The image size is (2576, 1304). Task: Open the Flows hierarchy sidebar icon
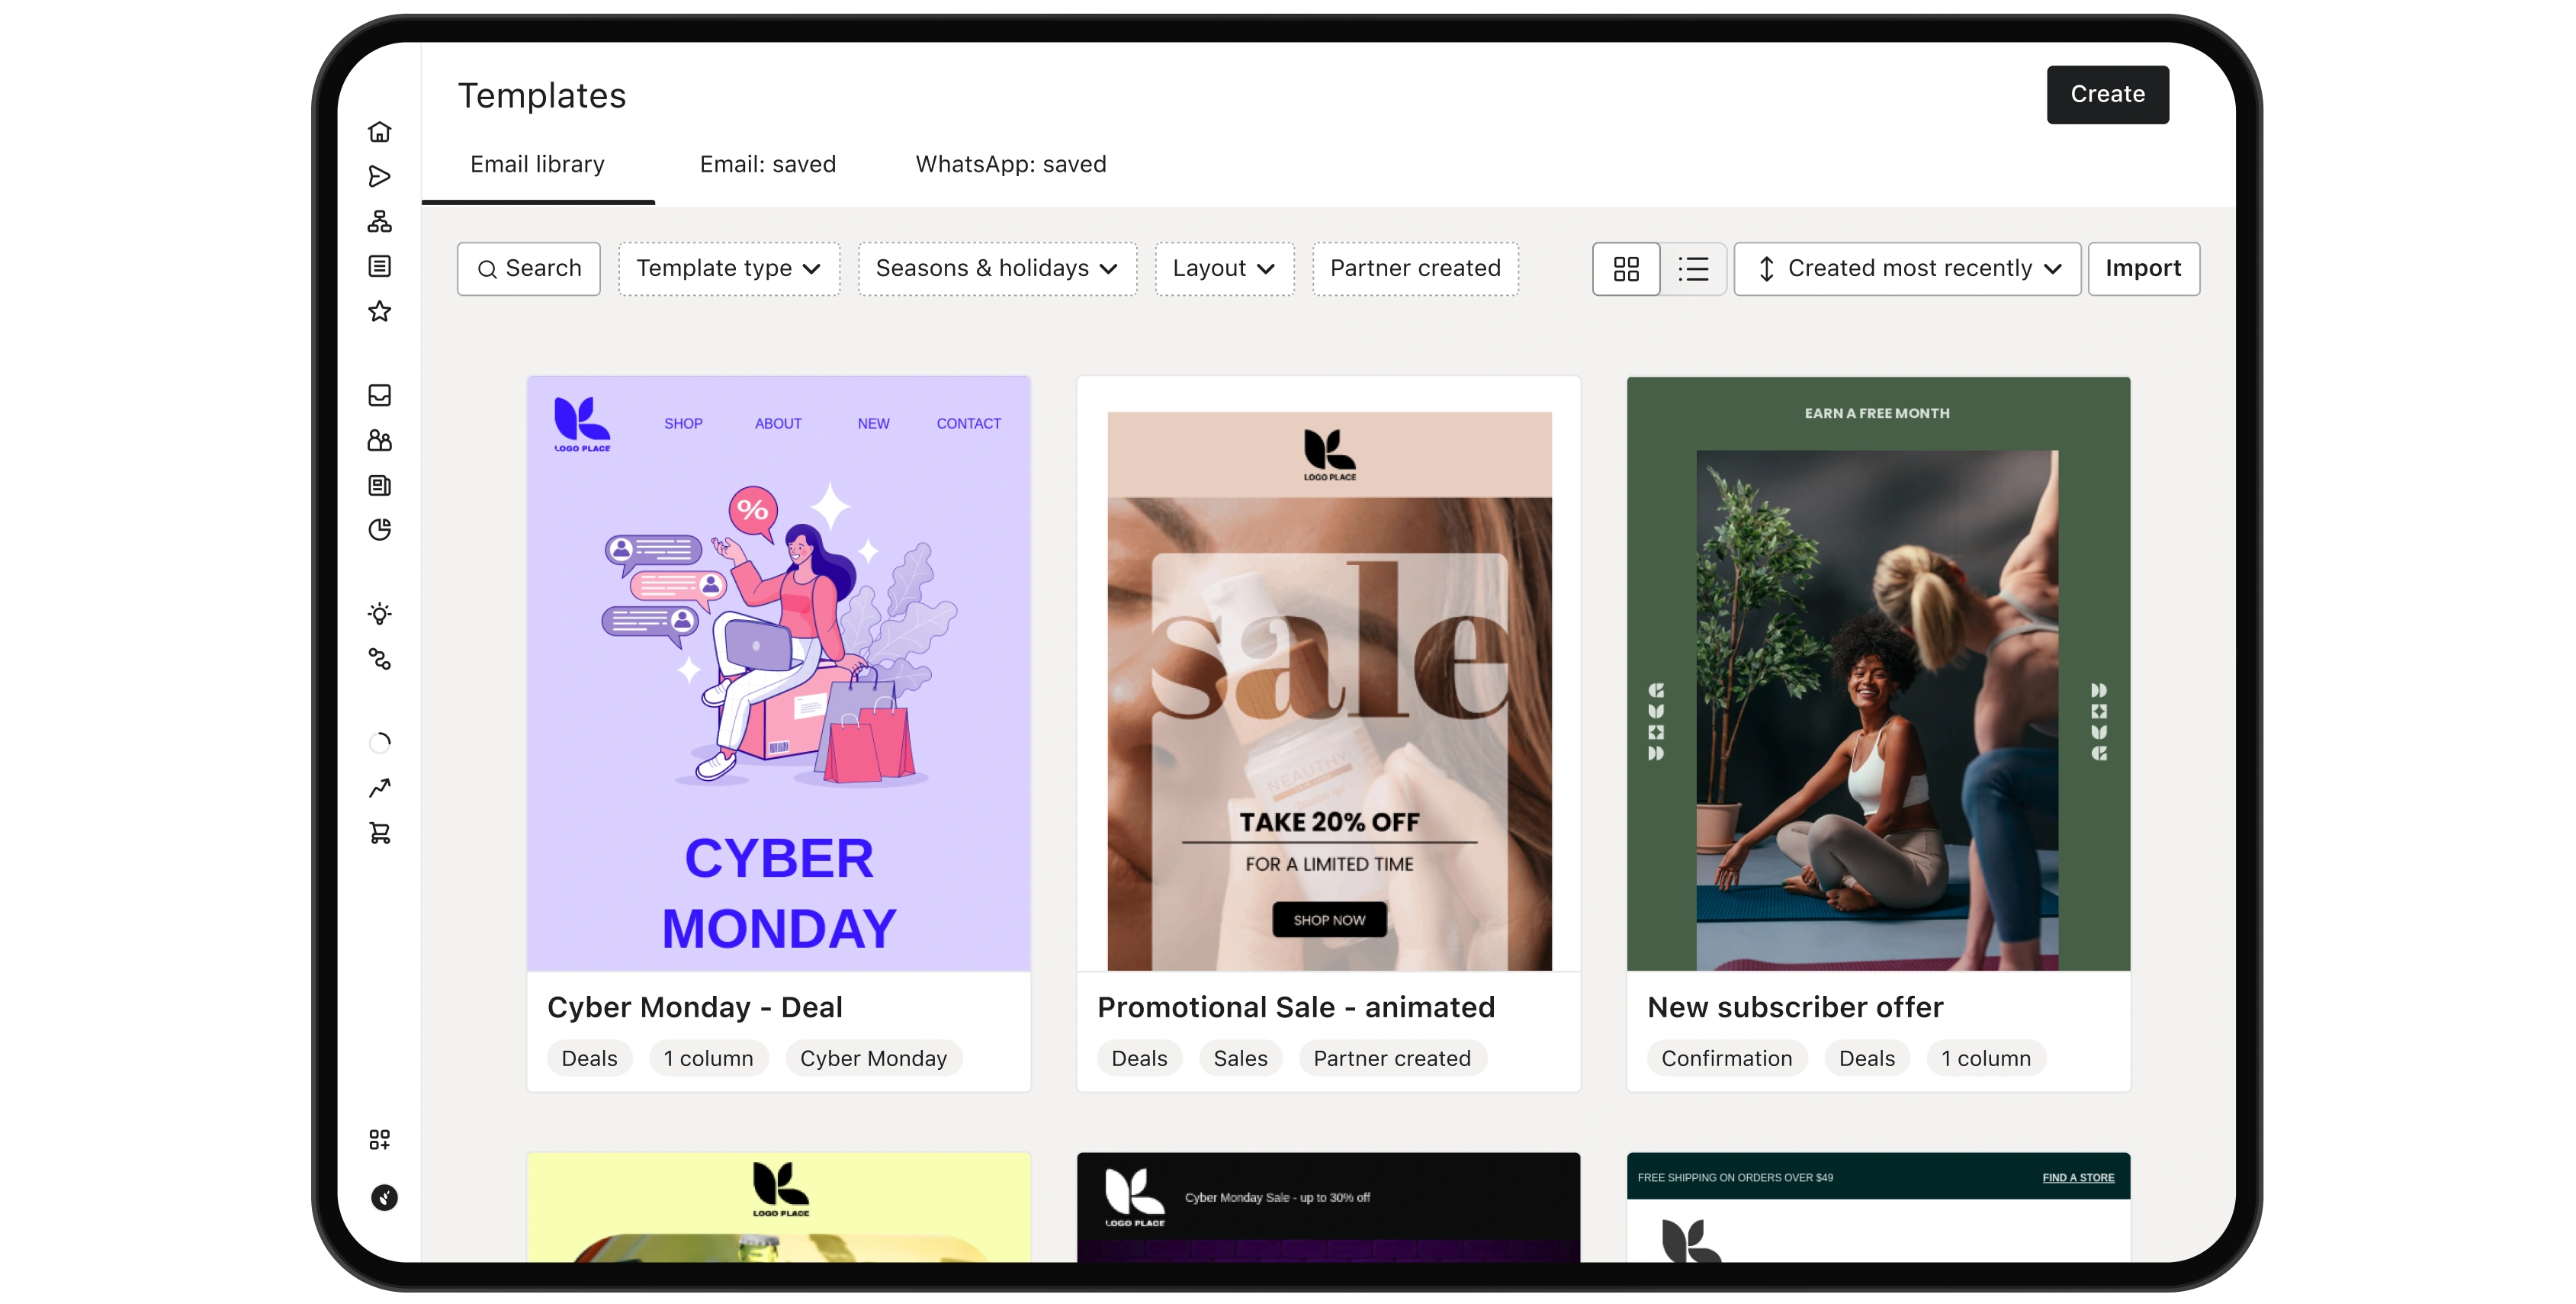click(x=379, y=221)
